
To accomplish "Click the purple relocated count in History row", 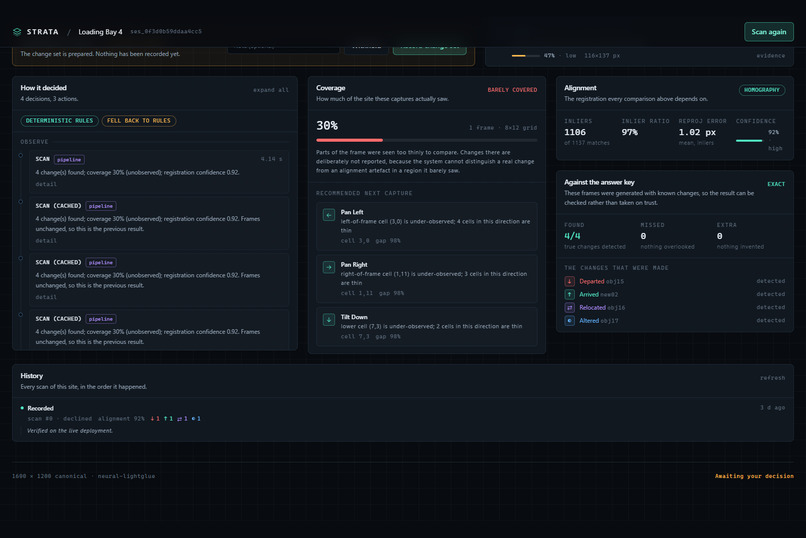I will (182, 419).
